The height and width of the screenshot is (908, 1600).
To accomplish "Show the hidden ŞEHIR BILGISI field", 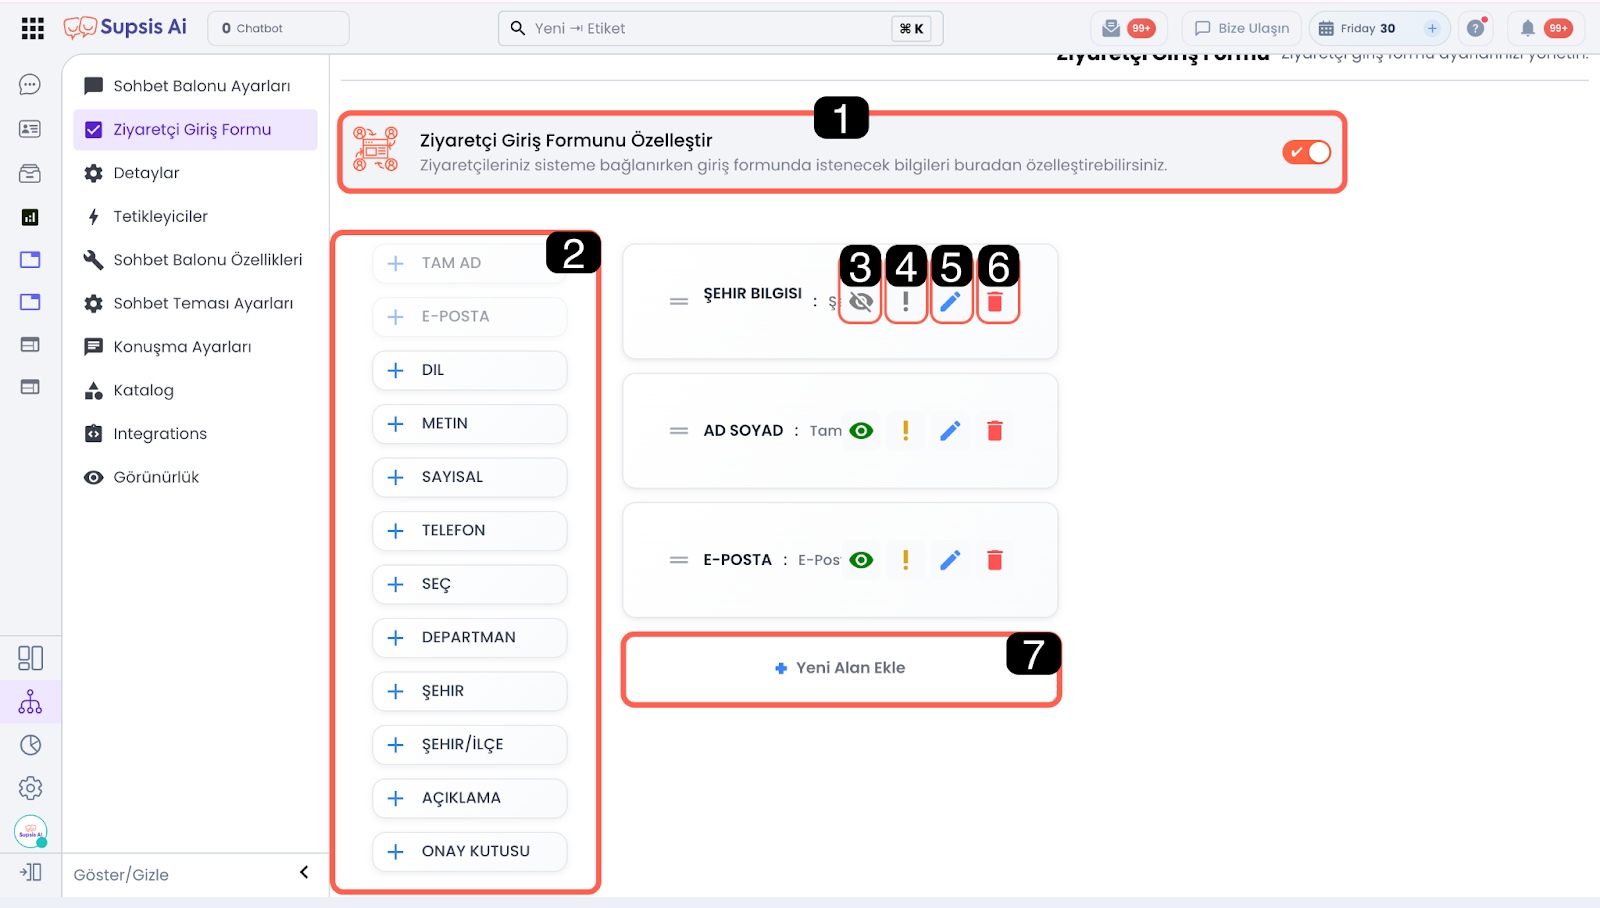I will (861, 301).
